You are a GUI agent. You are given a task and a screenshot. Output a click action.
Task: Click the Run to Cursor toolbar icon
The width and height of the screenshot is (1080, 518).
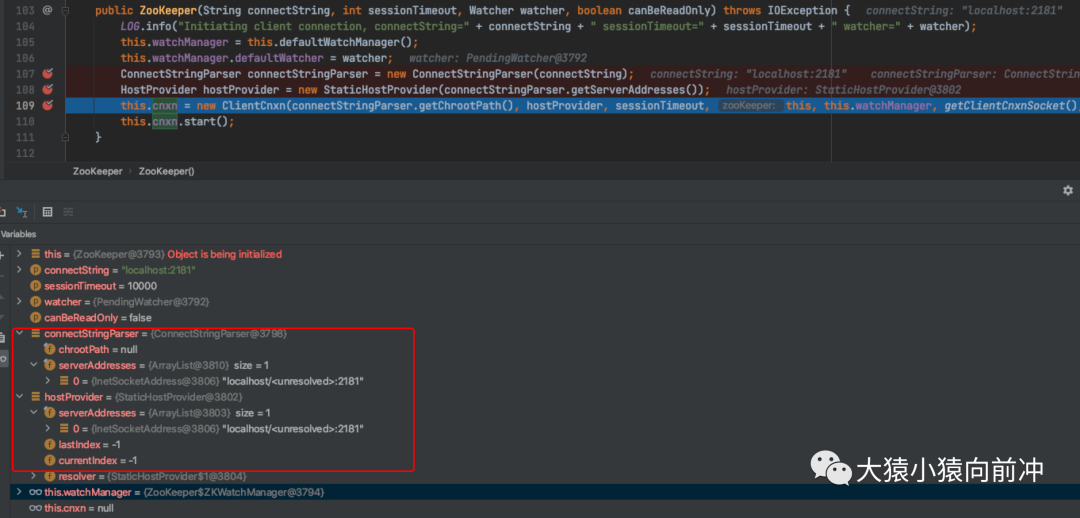pos(22,212)
